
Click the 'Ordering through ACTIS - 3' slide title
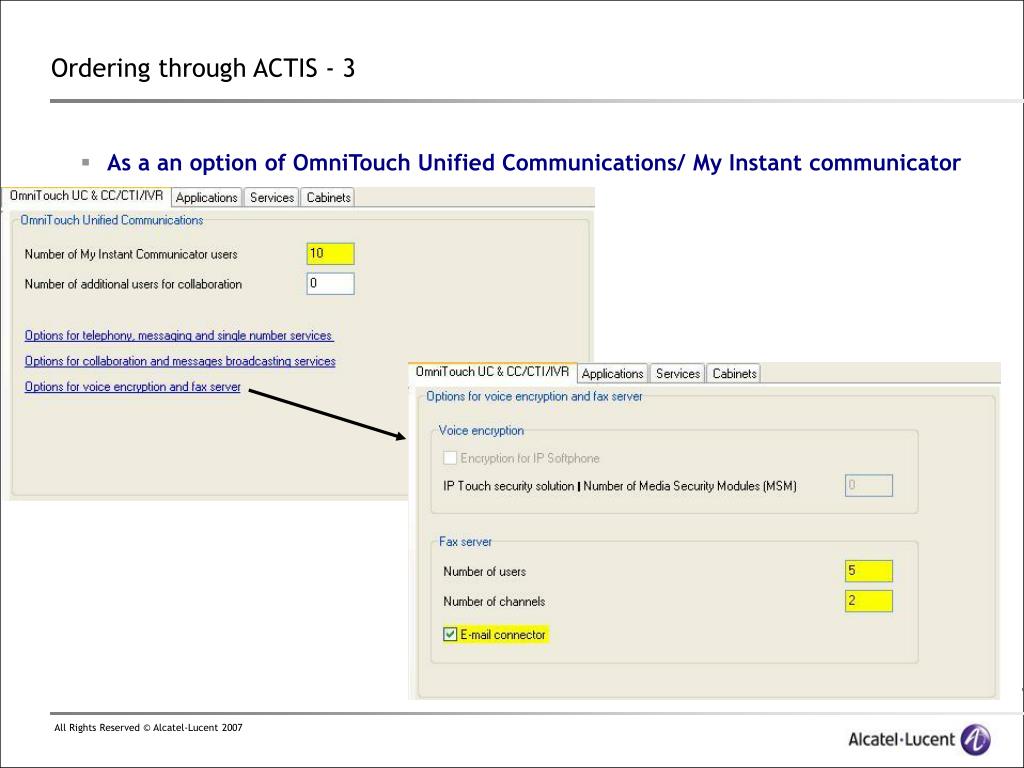coord(203,69)
